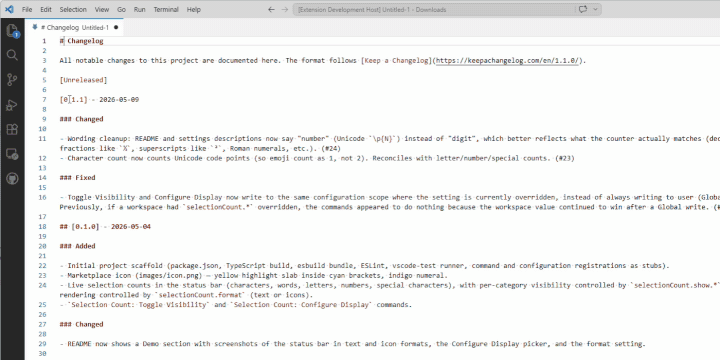Click the VS Code logo in title bar
This screenshot has width=720, height=360.
click(9, 9)
